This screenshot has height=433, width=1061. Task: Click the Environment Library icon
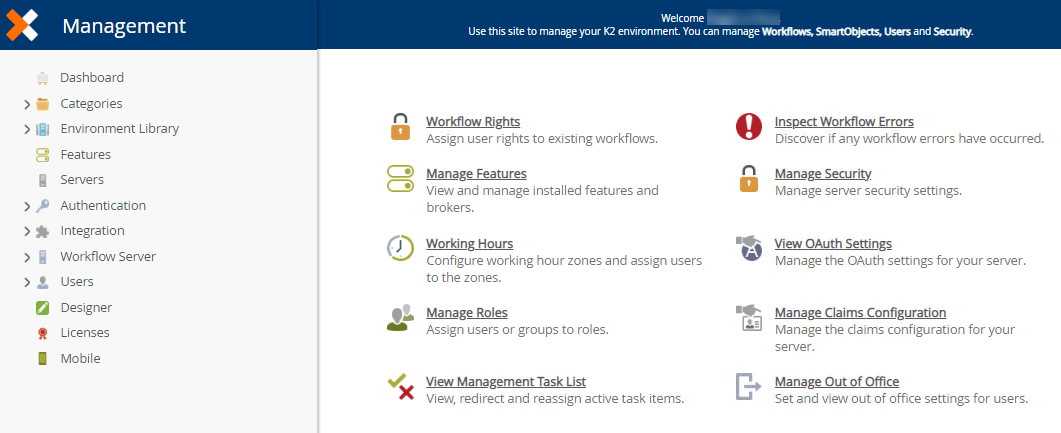[x=43, y=129]
